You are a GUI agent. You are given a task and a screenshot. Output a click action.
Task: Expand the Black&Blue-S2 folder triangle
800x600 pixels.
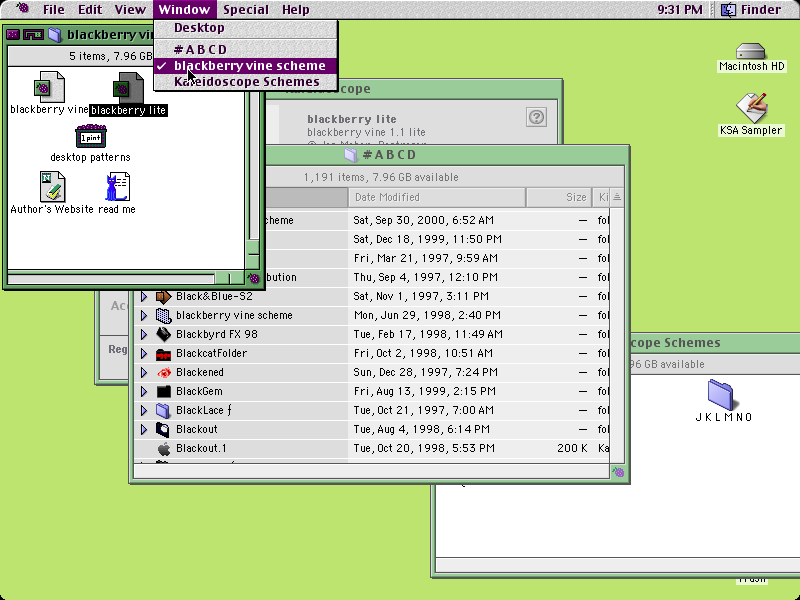pos(144,296)
